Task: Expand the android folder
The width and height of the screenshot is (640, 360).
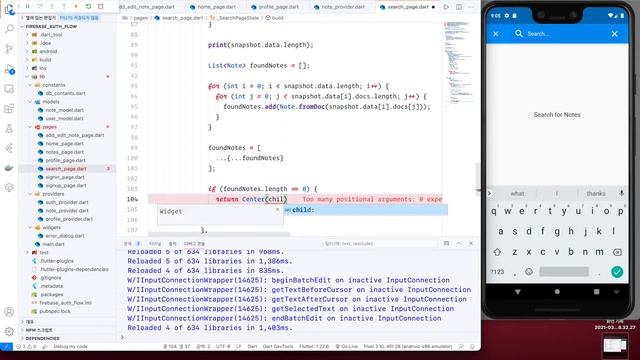Action: pyautogui.click(x=48, y=51)
